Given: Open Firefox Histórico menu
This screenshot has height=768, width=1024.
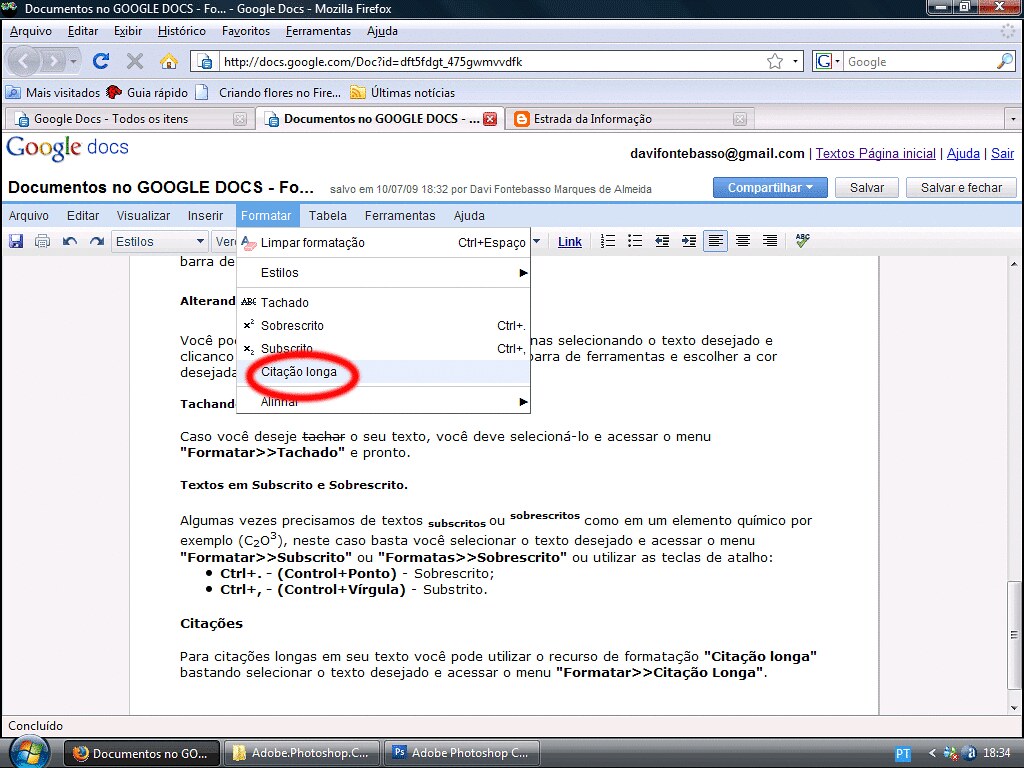Looking at the screenshot, I should click(182, 31).
